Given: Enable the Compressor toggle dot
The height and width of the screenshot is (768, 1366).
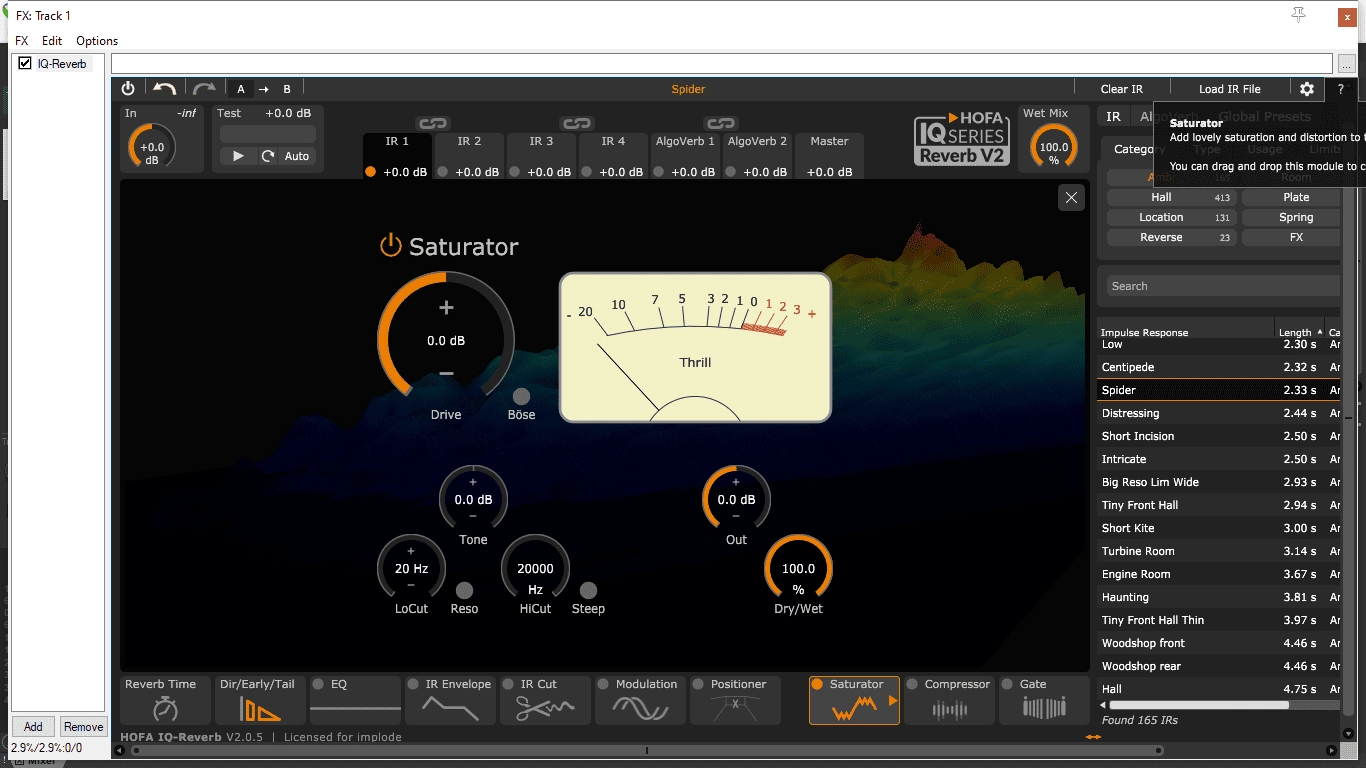Looking at the screenshot, I should [x=912, y=685].
